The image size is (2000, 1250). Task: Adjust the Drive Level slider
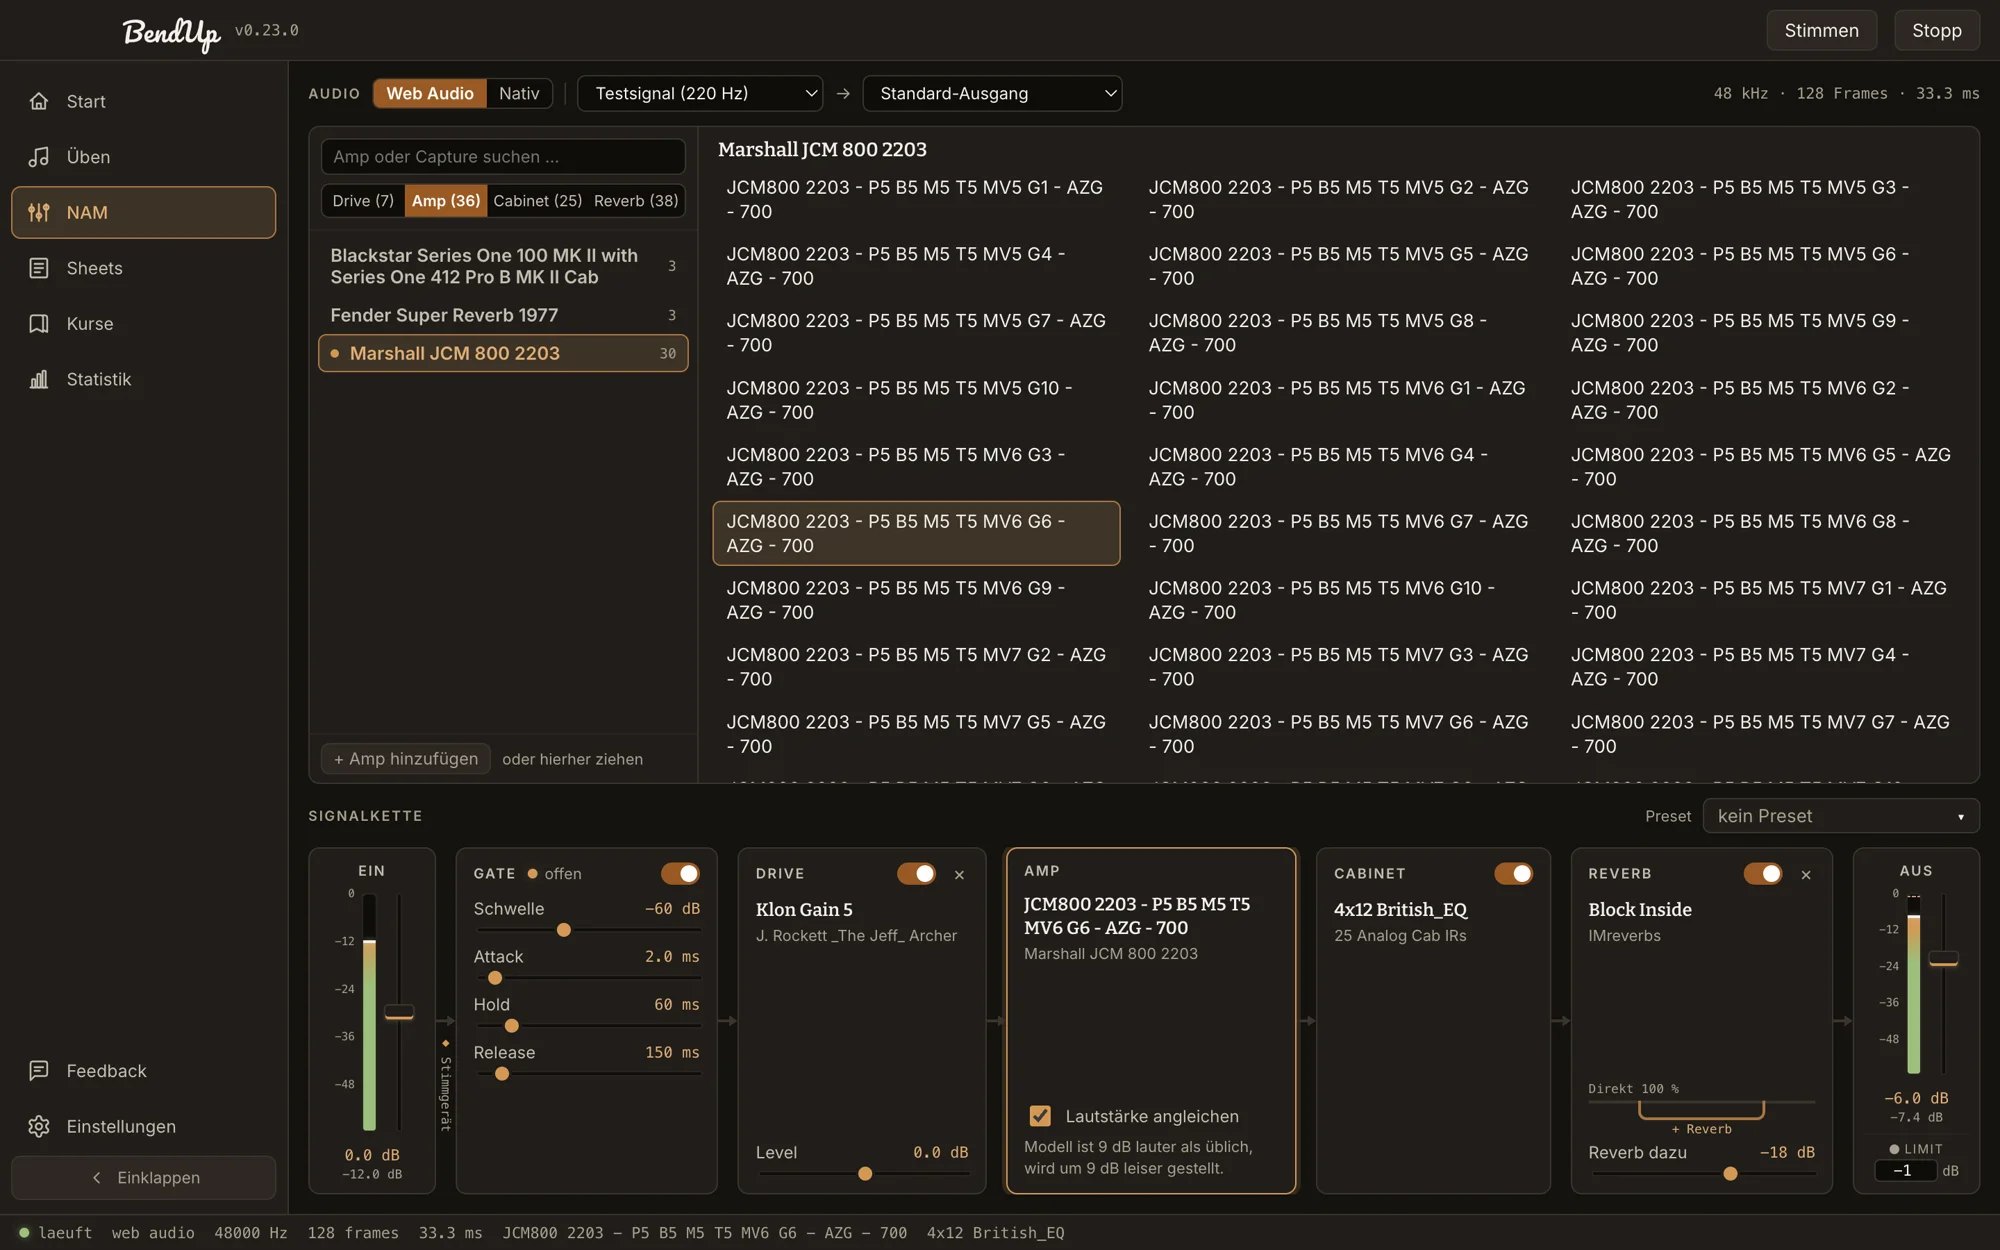[x=862, y=1174]
